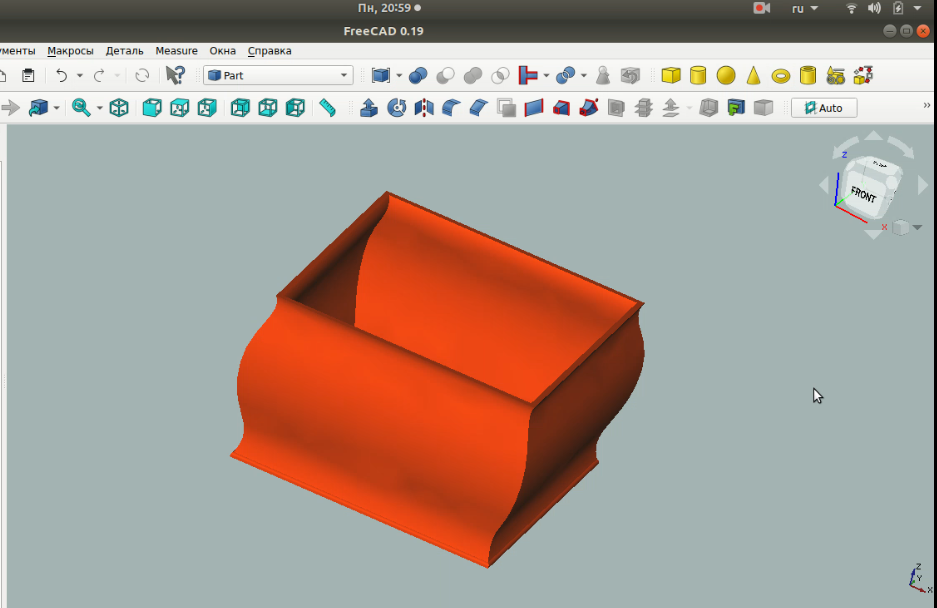Click the green F projection icon
This screenshot has height=608, width=937.
[x=736, y=108]
